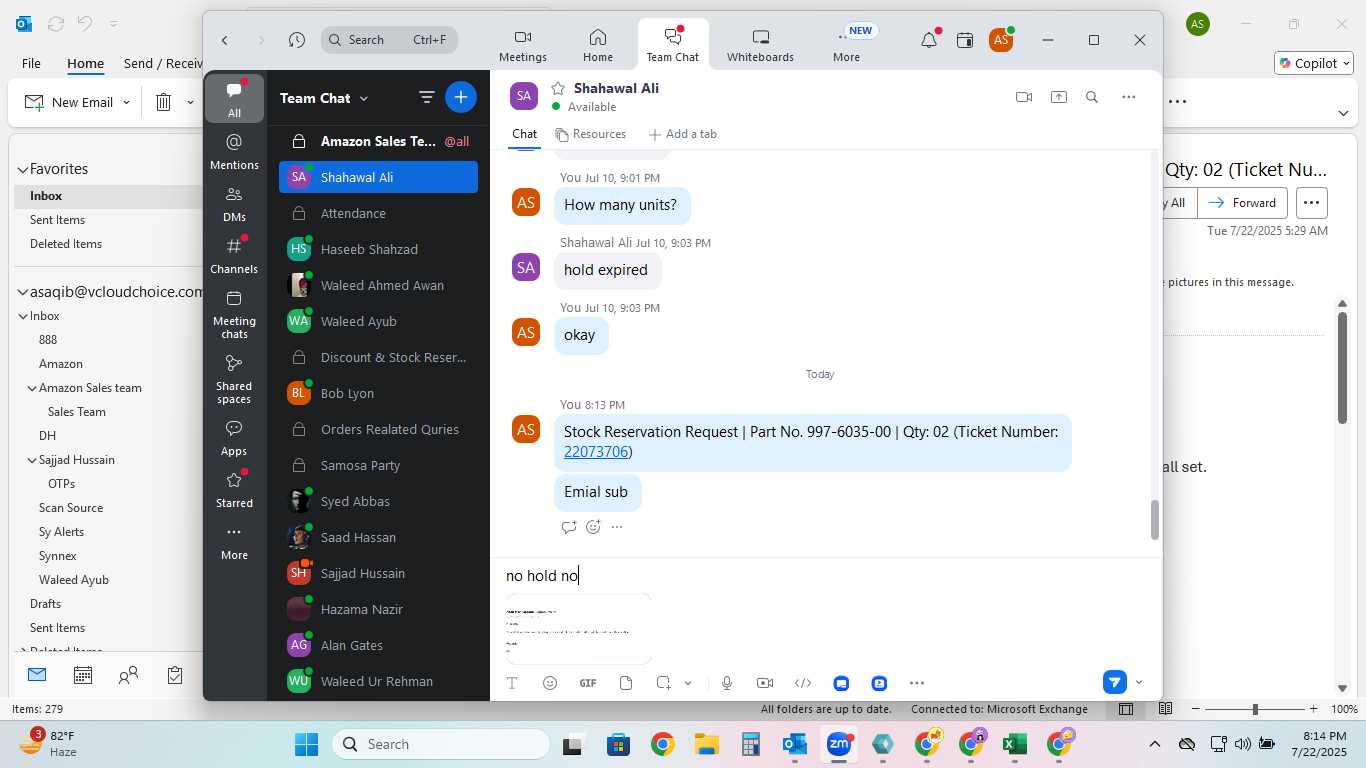
Task: Add emoji reaction to Emial sub message
Action: (x=593, y=527)
